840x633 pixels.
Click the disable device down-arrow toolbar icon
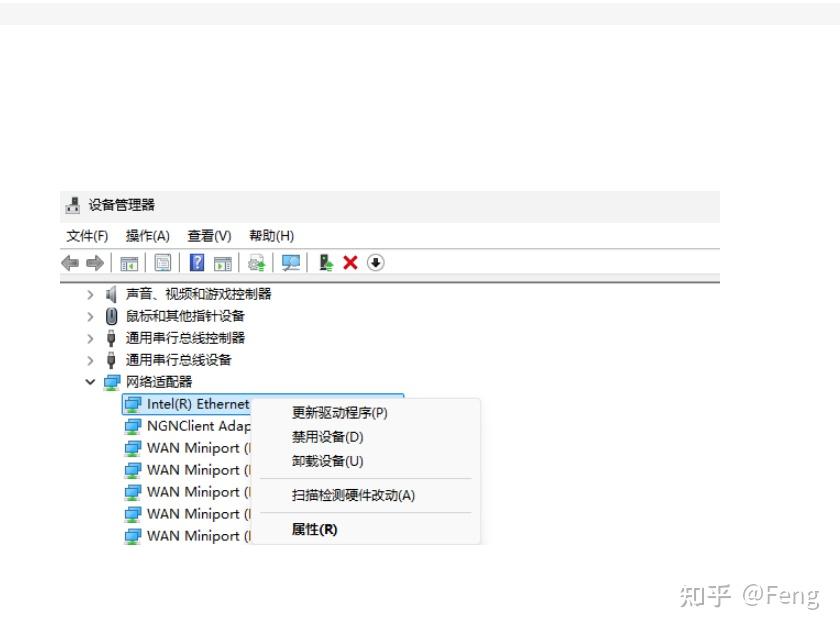tap(374, 262)
